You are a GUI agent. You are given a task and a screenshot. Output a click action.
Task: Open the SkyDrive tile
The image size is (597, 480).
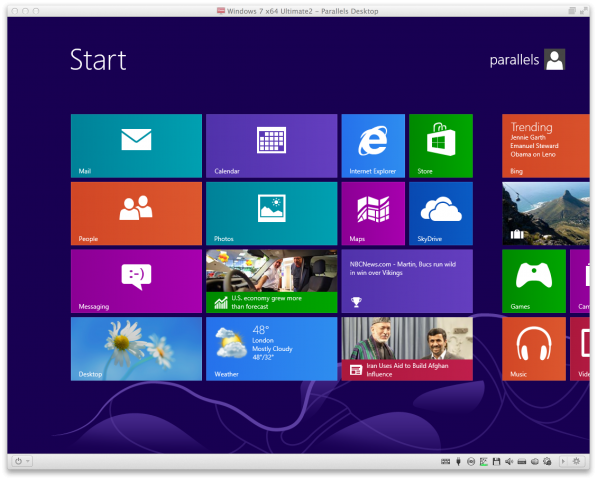coord(441,214)
